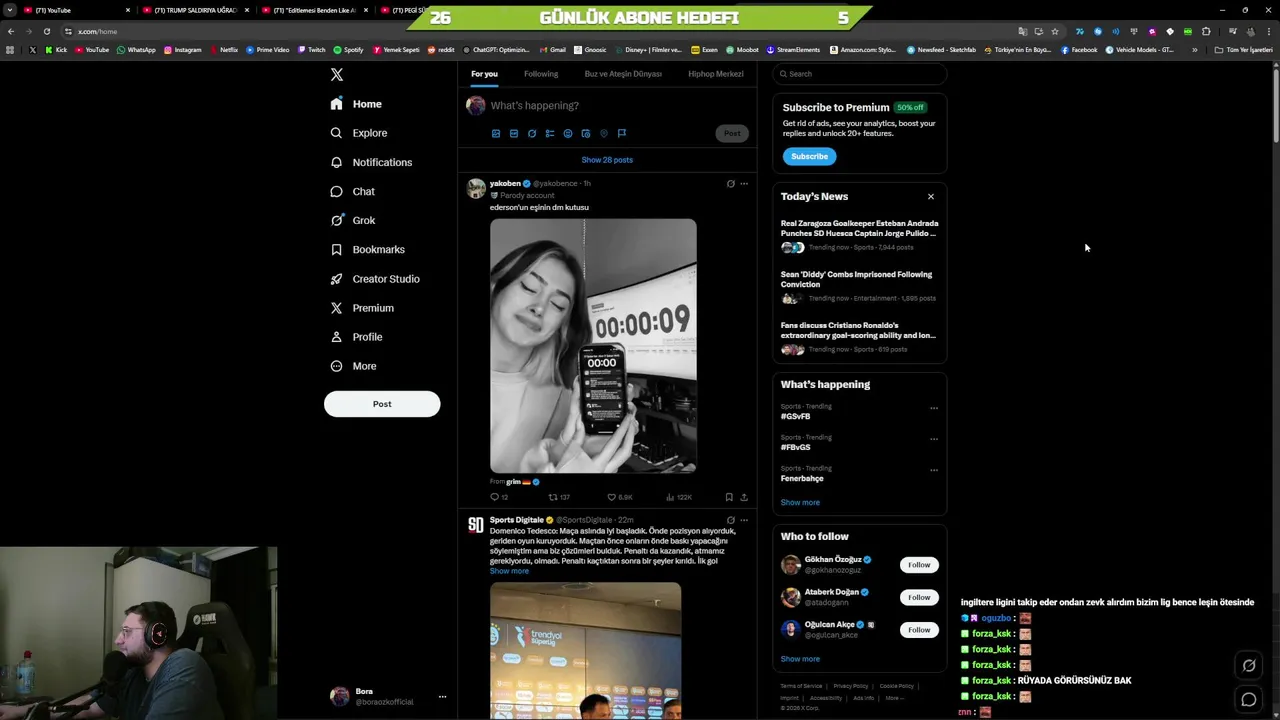Open options for Fenerbahçe trend
The height and width of the screenshot is (720, 1280).
(x=934, y=470)
